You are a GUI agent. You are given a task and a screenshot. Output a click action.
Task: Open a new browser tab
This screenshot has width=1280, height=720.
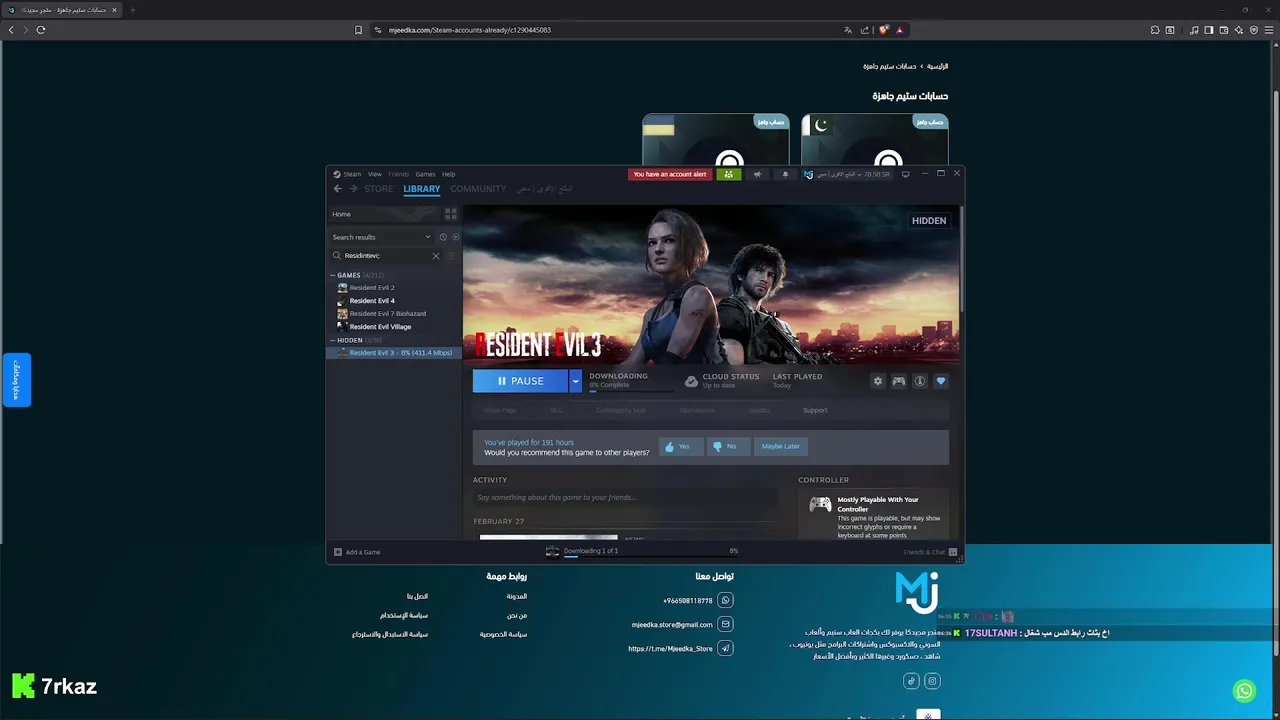132,10
